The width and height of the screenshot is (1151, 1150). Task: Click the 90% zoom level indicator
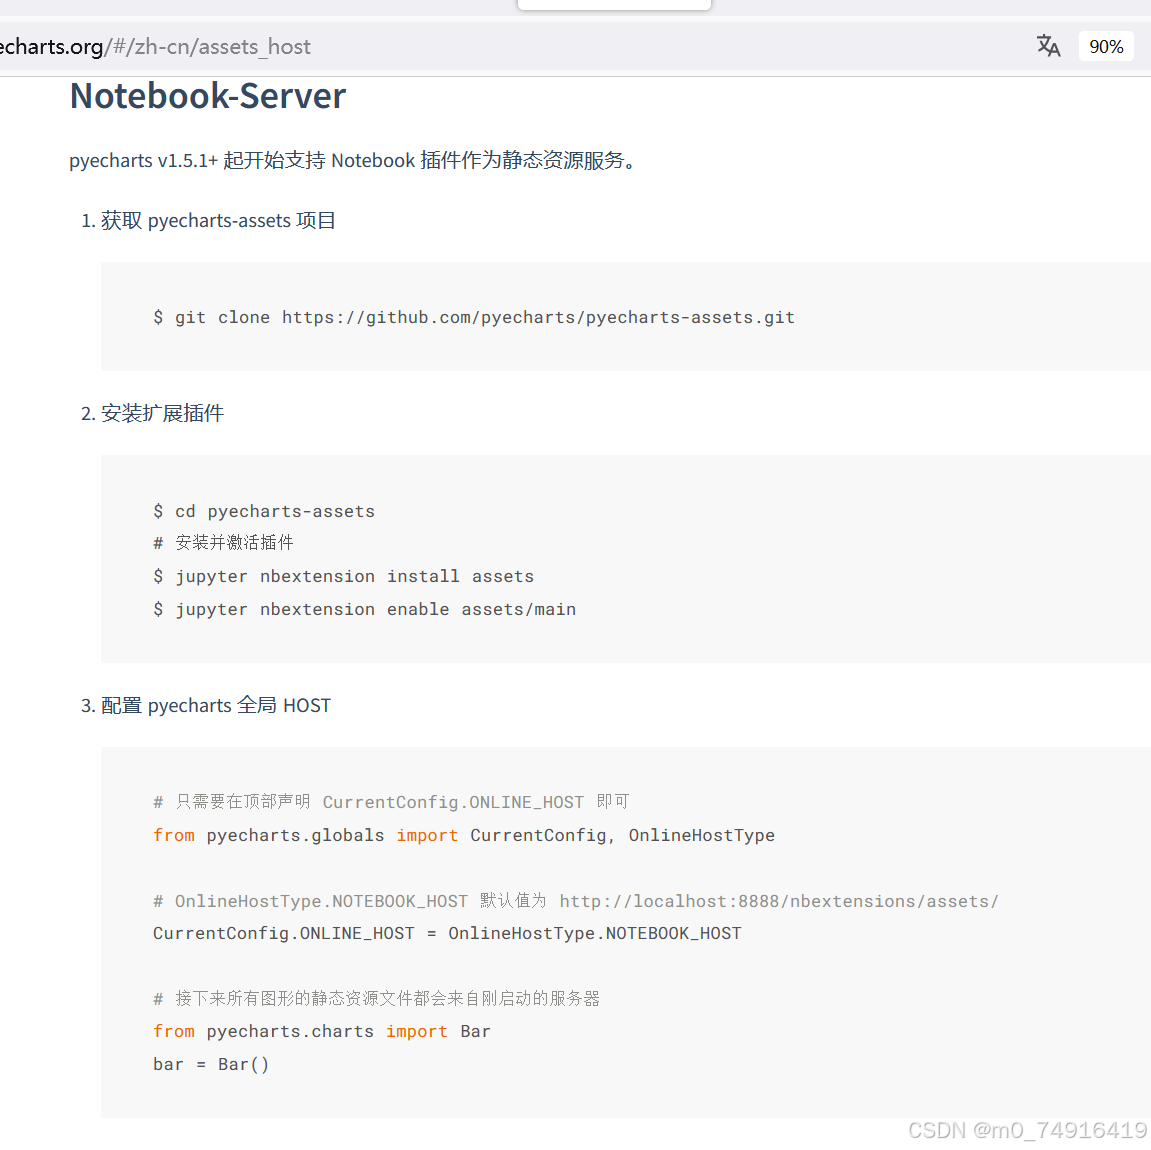(1105, 46)
